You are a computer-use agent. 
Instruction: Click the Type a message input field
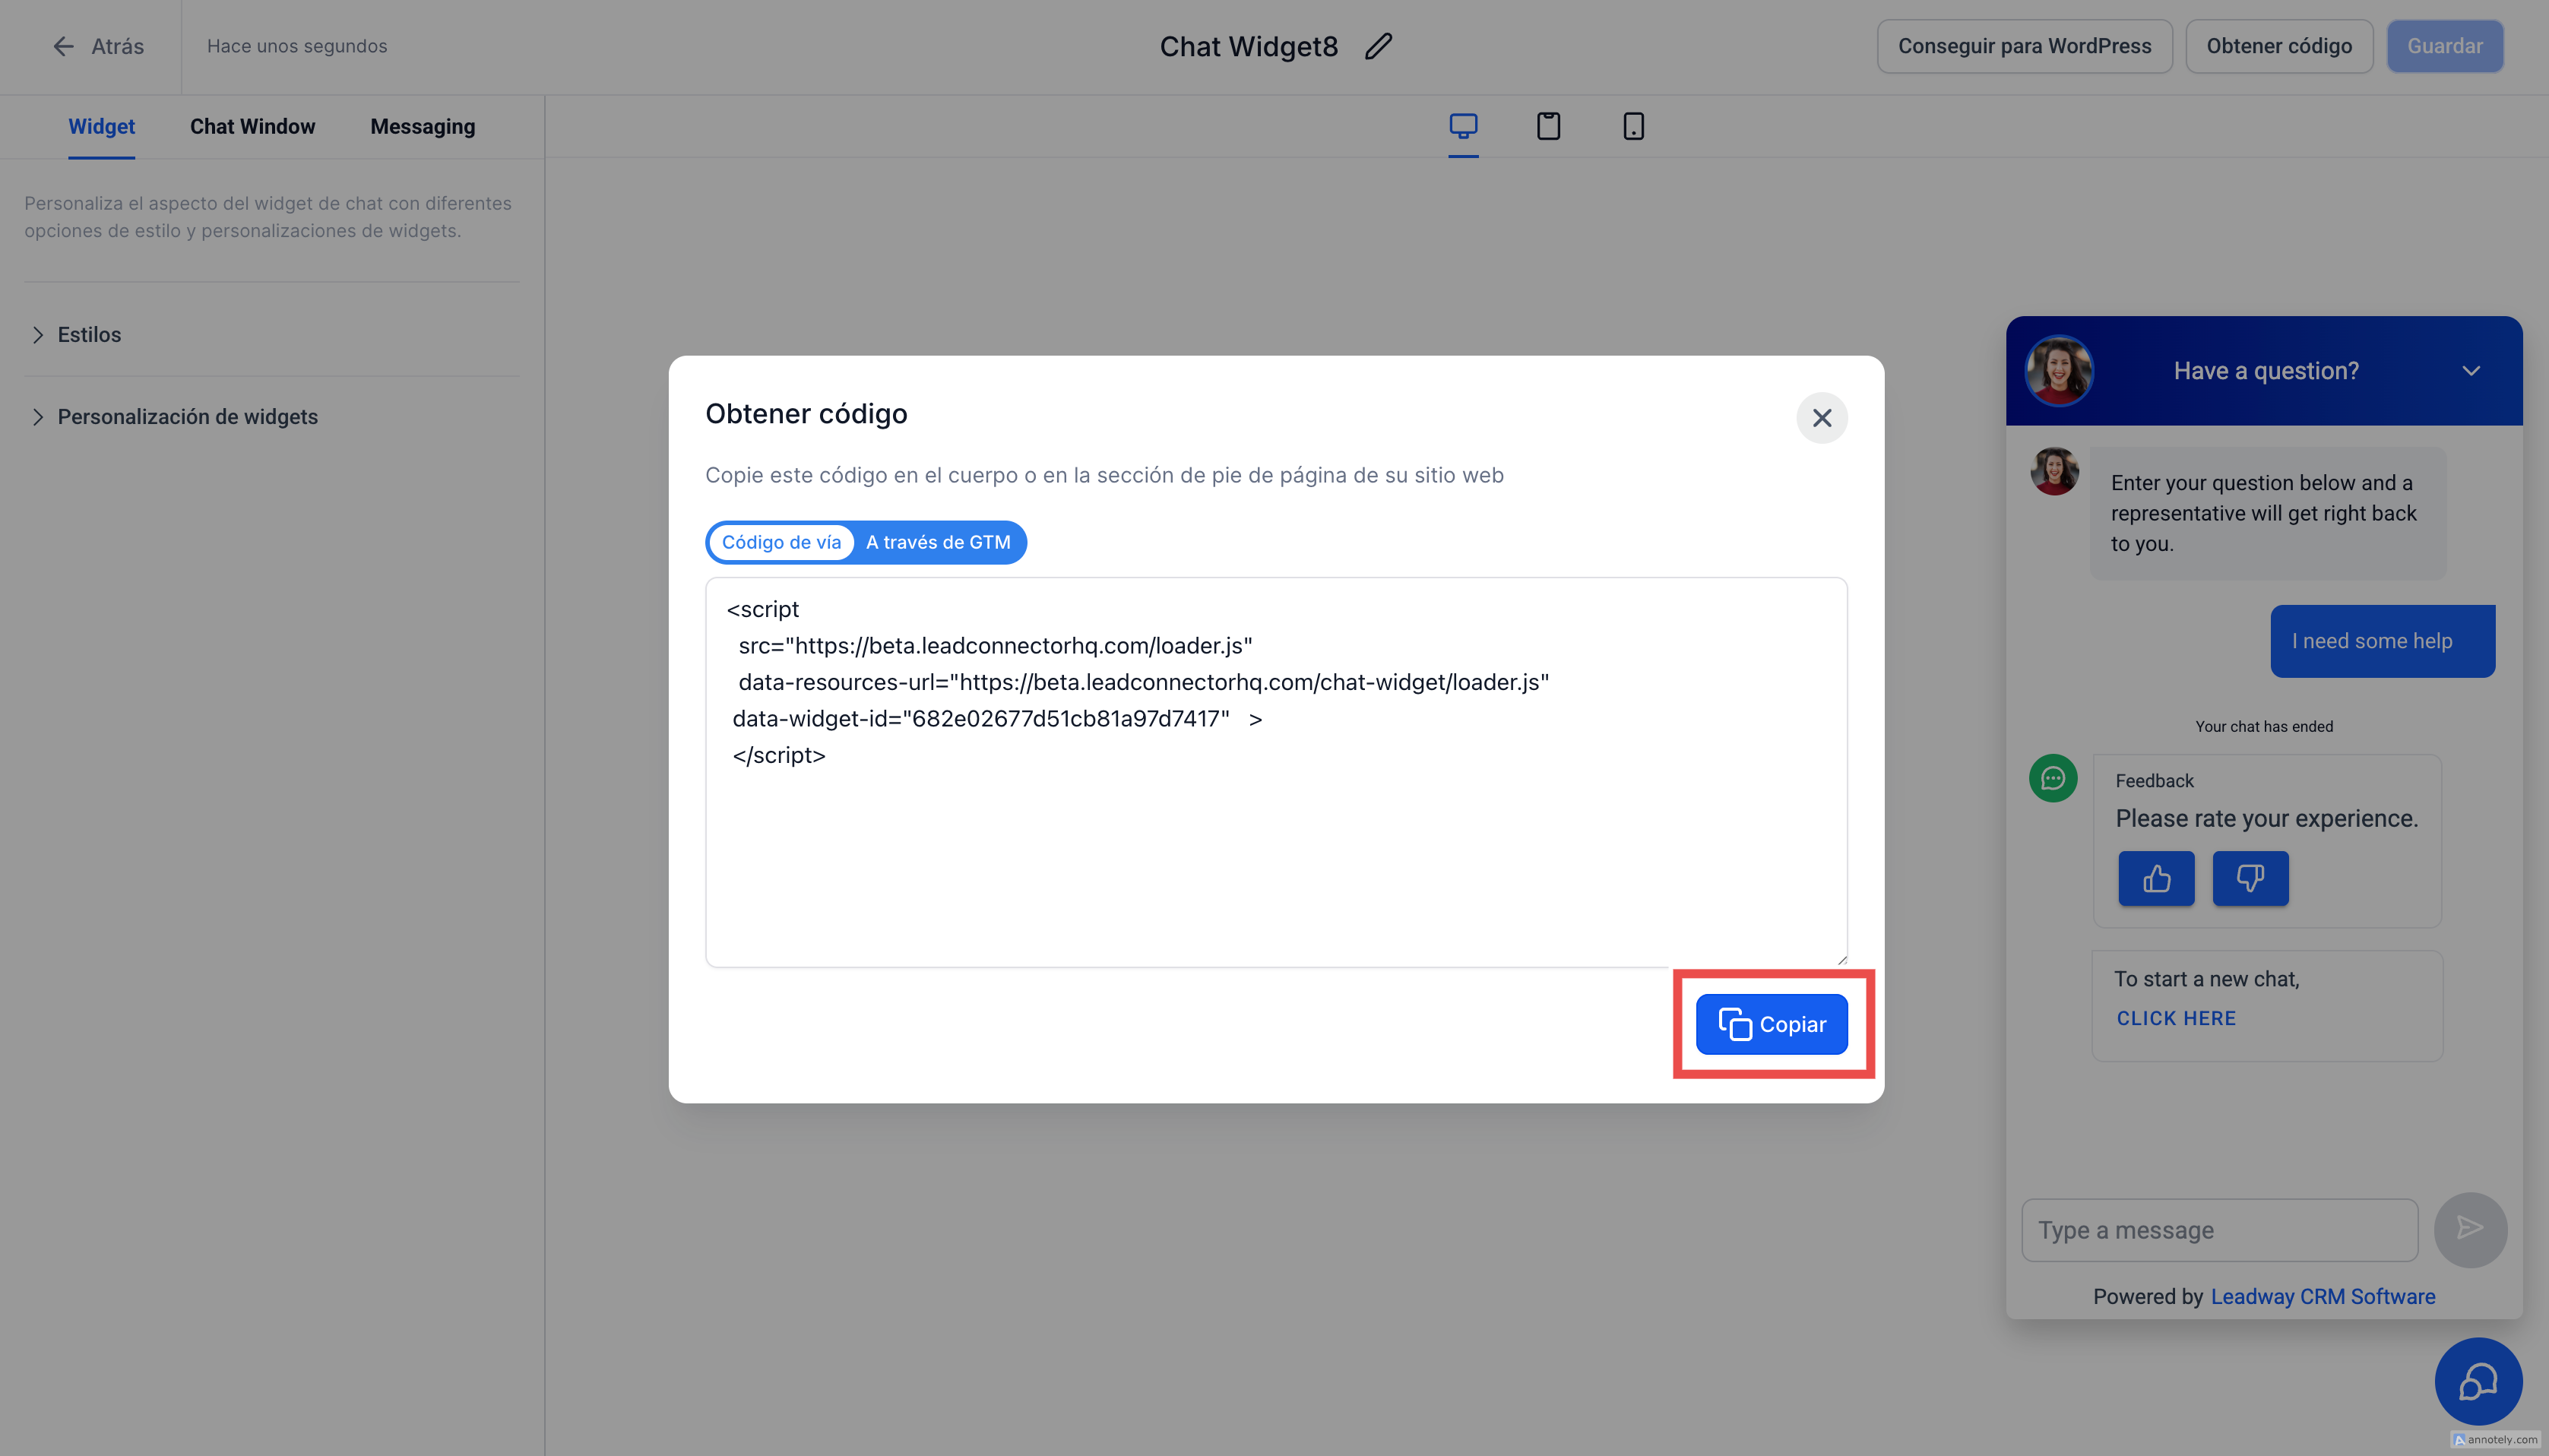click(x=2219, y=1230)
